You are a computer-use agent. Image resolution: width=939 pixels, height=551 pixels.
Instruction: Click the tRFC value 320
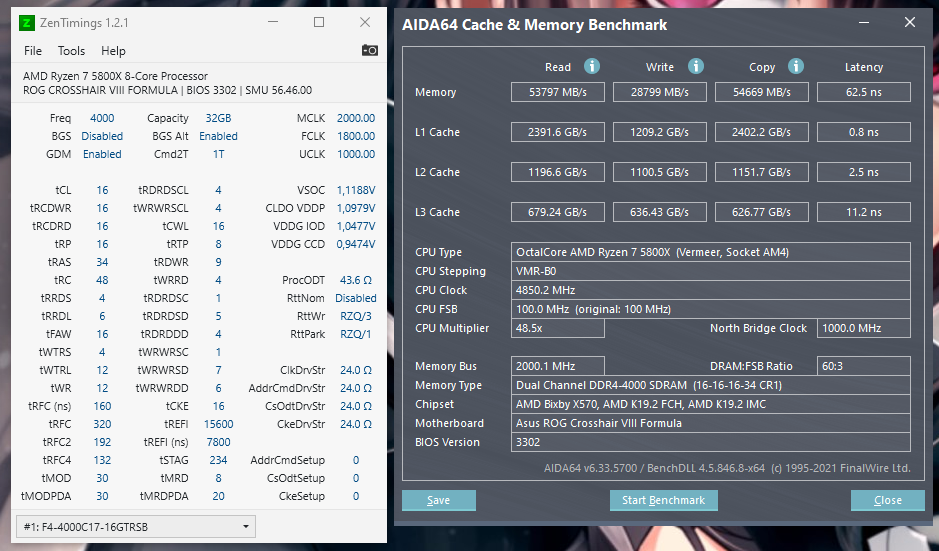102,423
